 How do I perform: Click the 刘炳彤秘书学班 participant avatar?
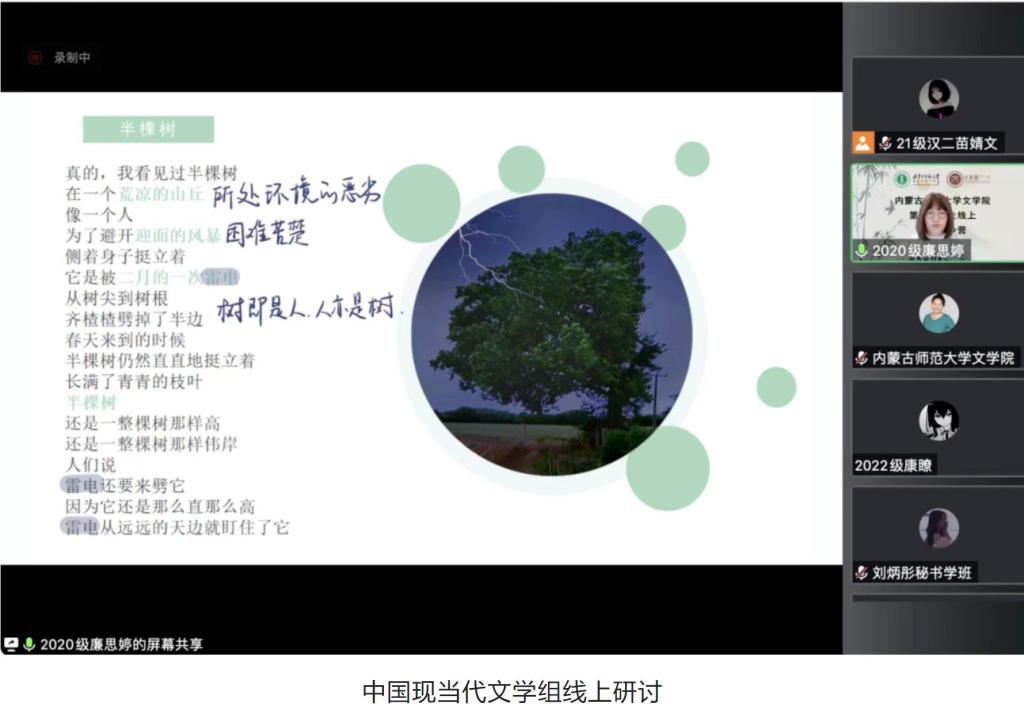938,528
